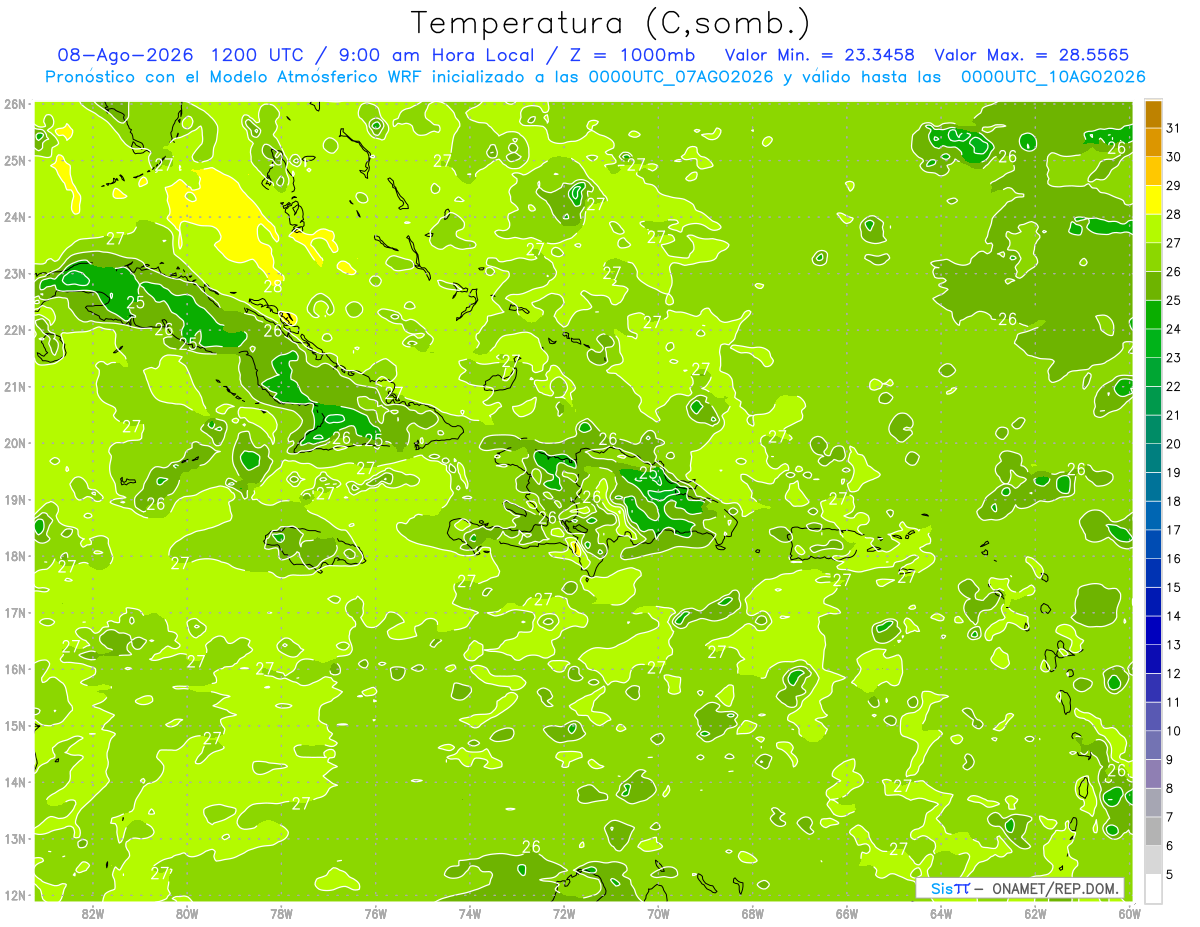Click the lime 27–28 swatch on color bar
Viewport: 1200px width, 927px height.
[x=1153, y=228]
